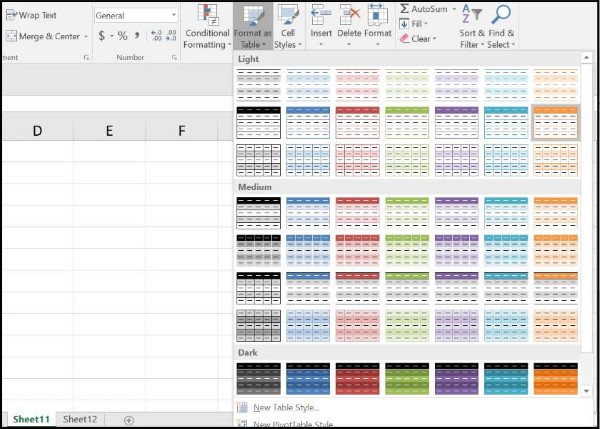Click the Conditional Formatting icon

[x=208, y=15]
